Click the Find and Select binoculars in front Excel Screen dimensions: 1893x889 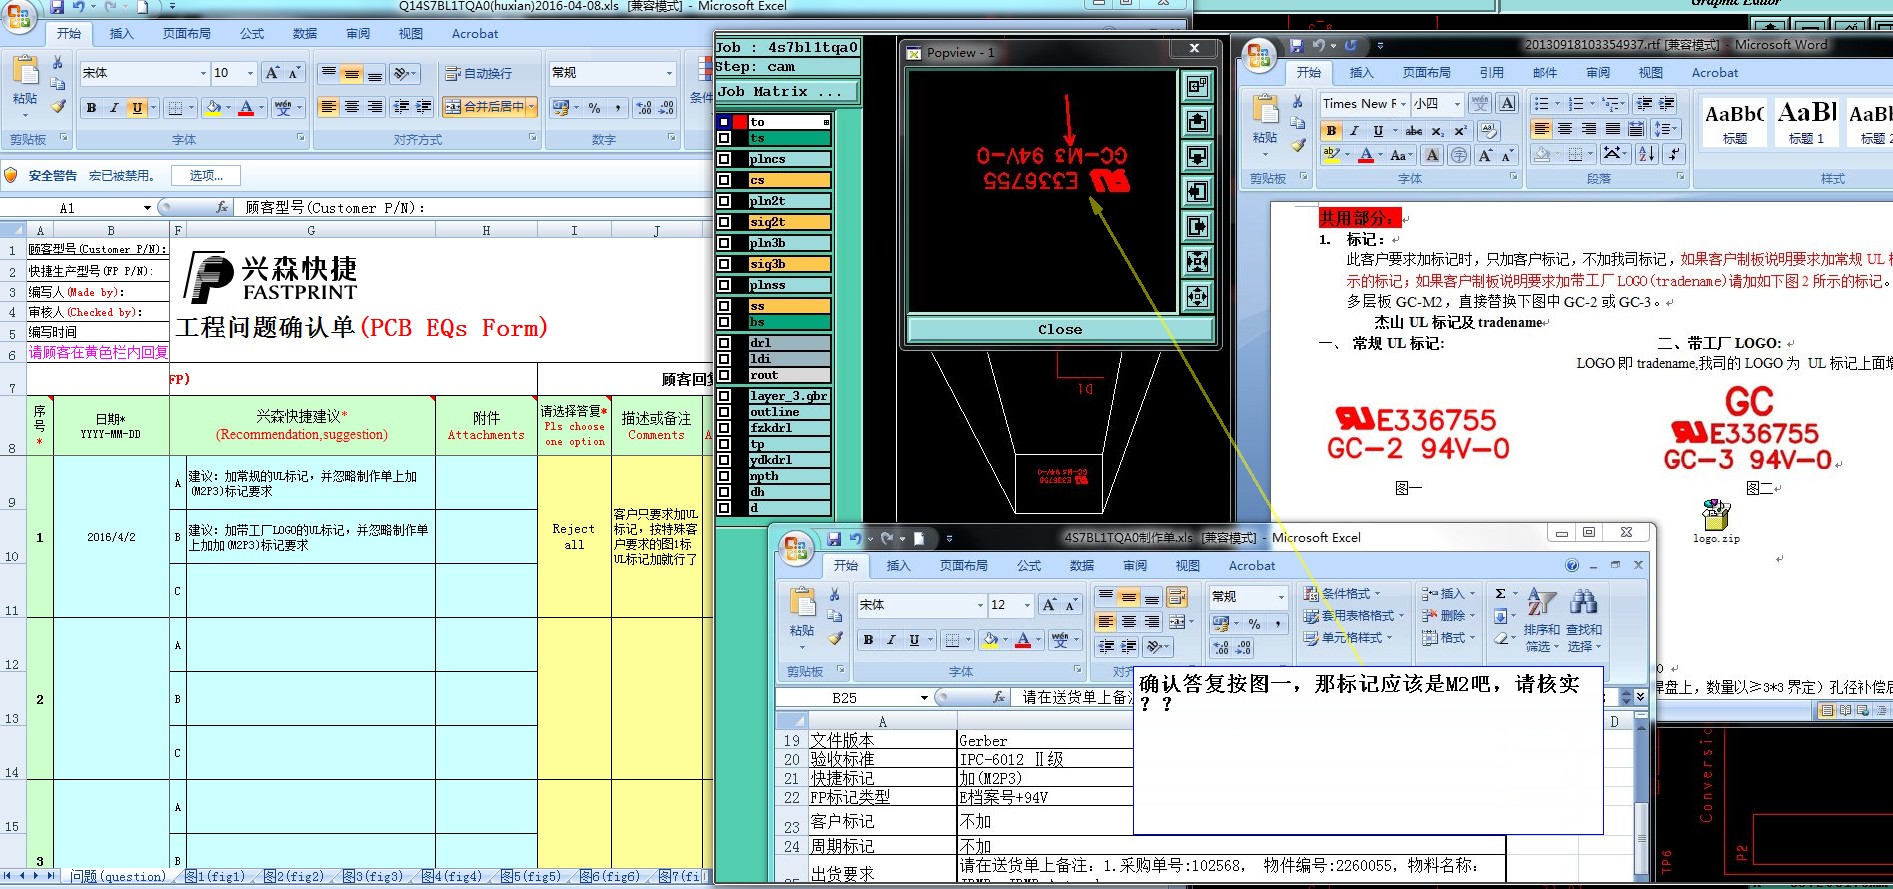(x=1583, y=603)
